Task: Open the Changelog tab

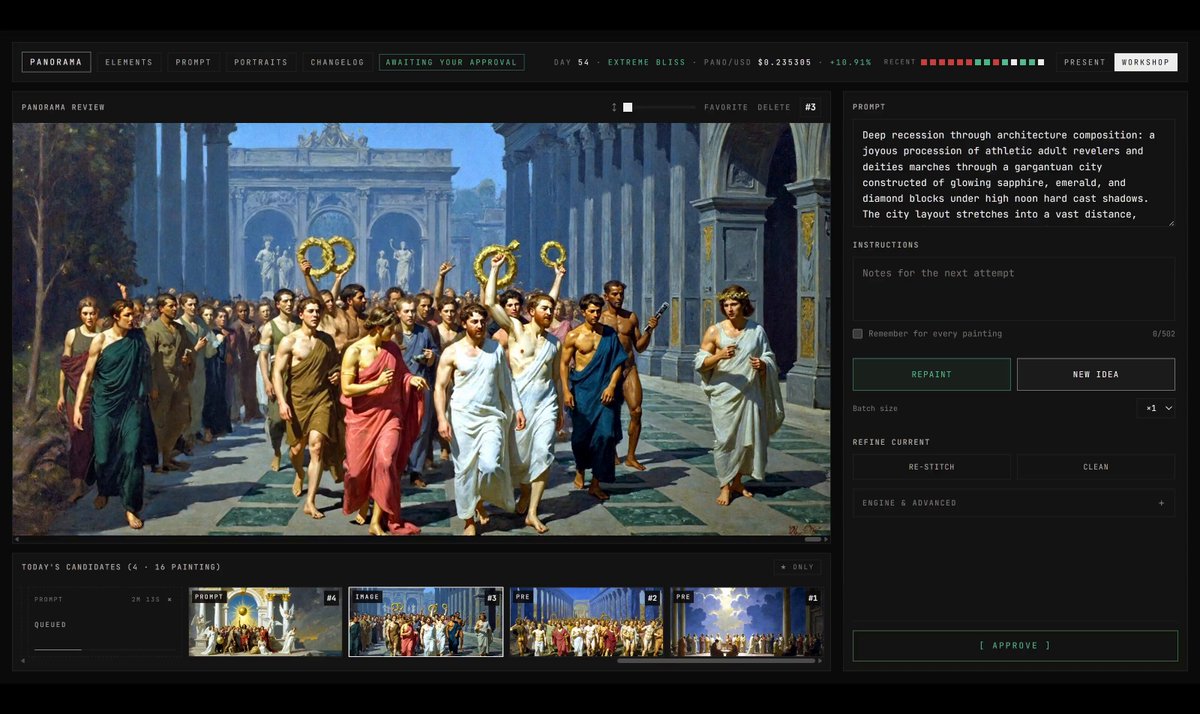Action: [x=338, y=62]
